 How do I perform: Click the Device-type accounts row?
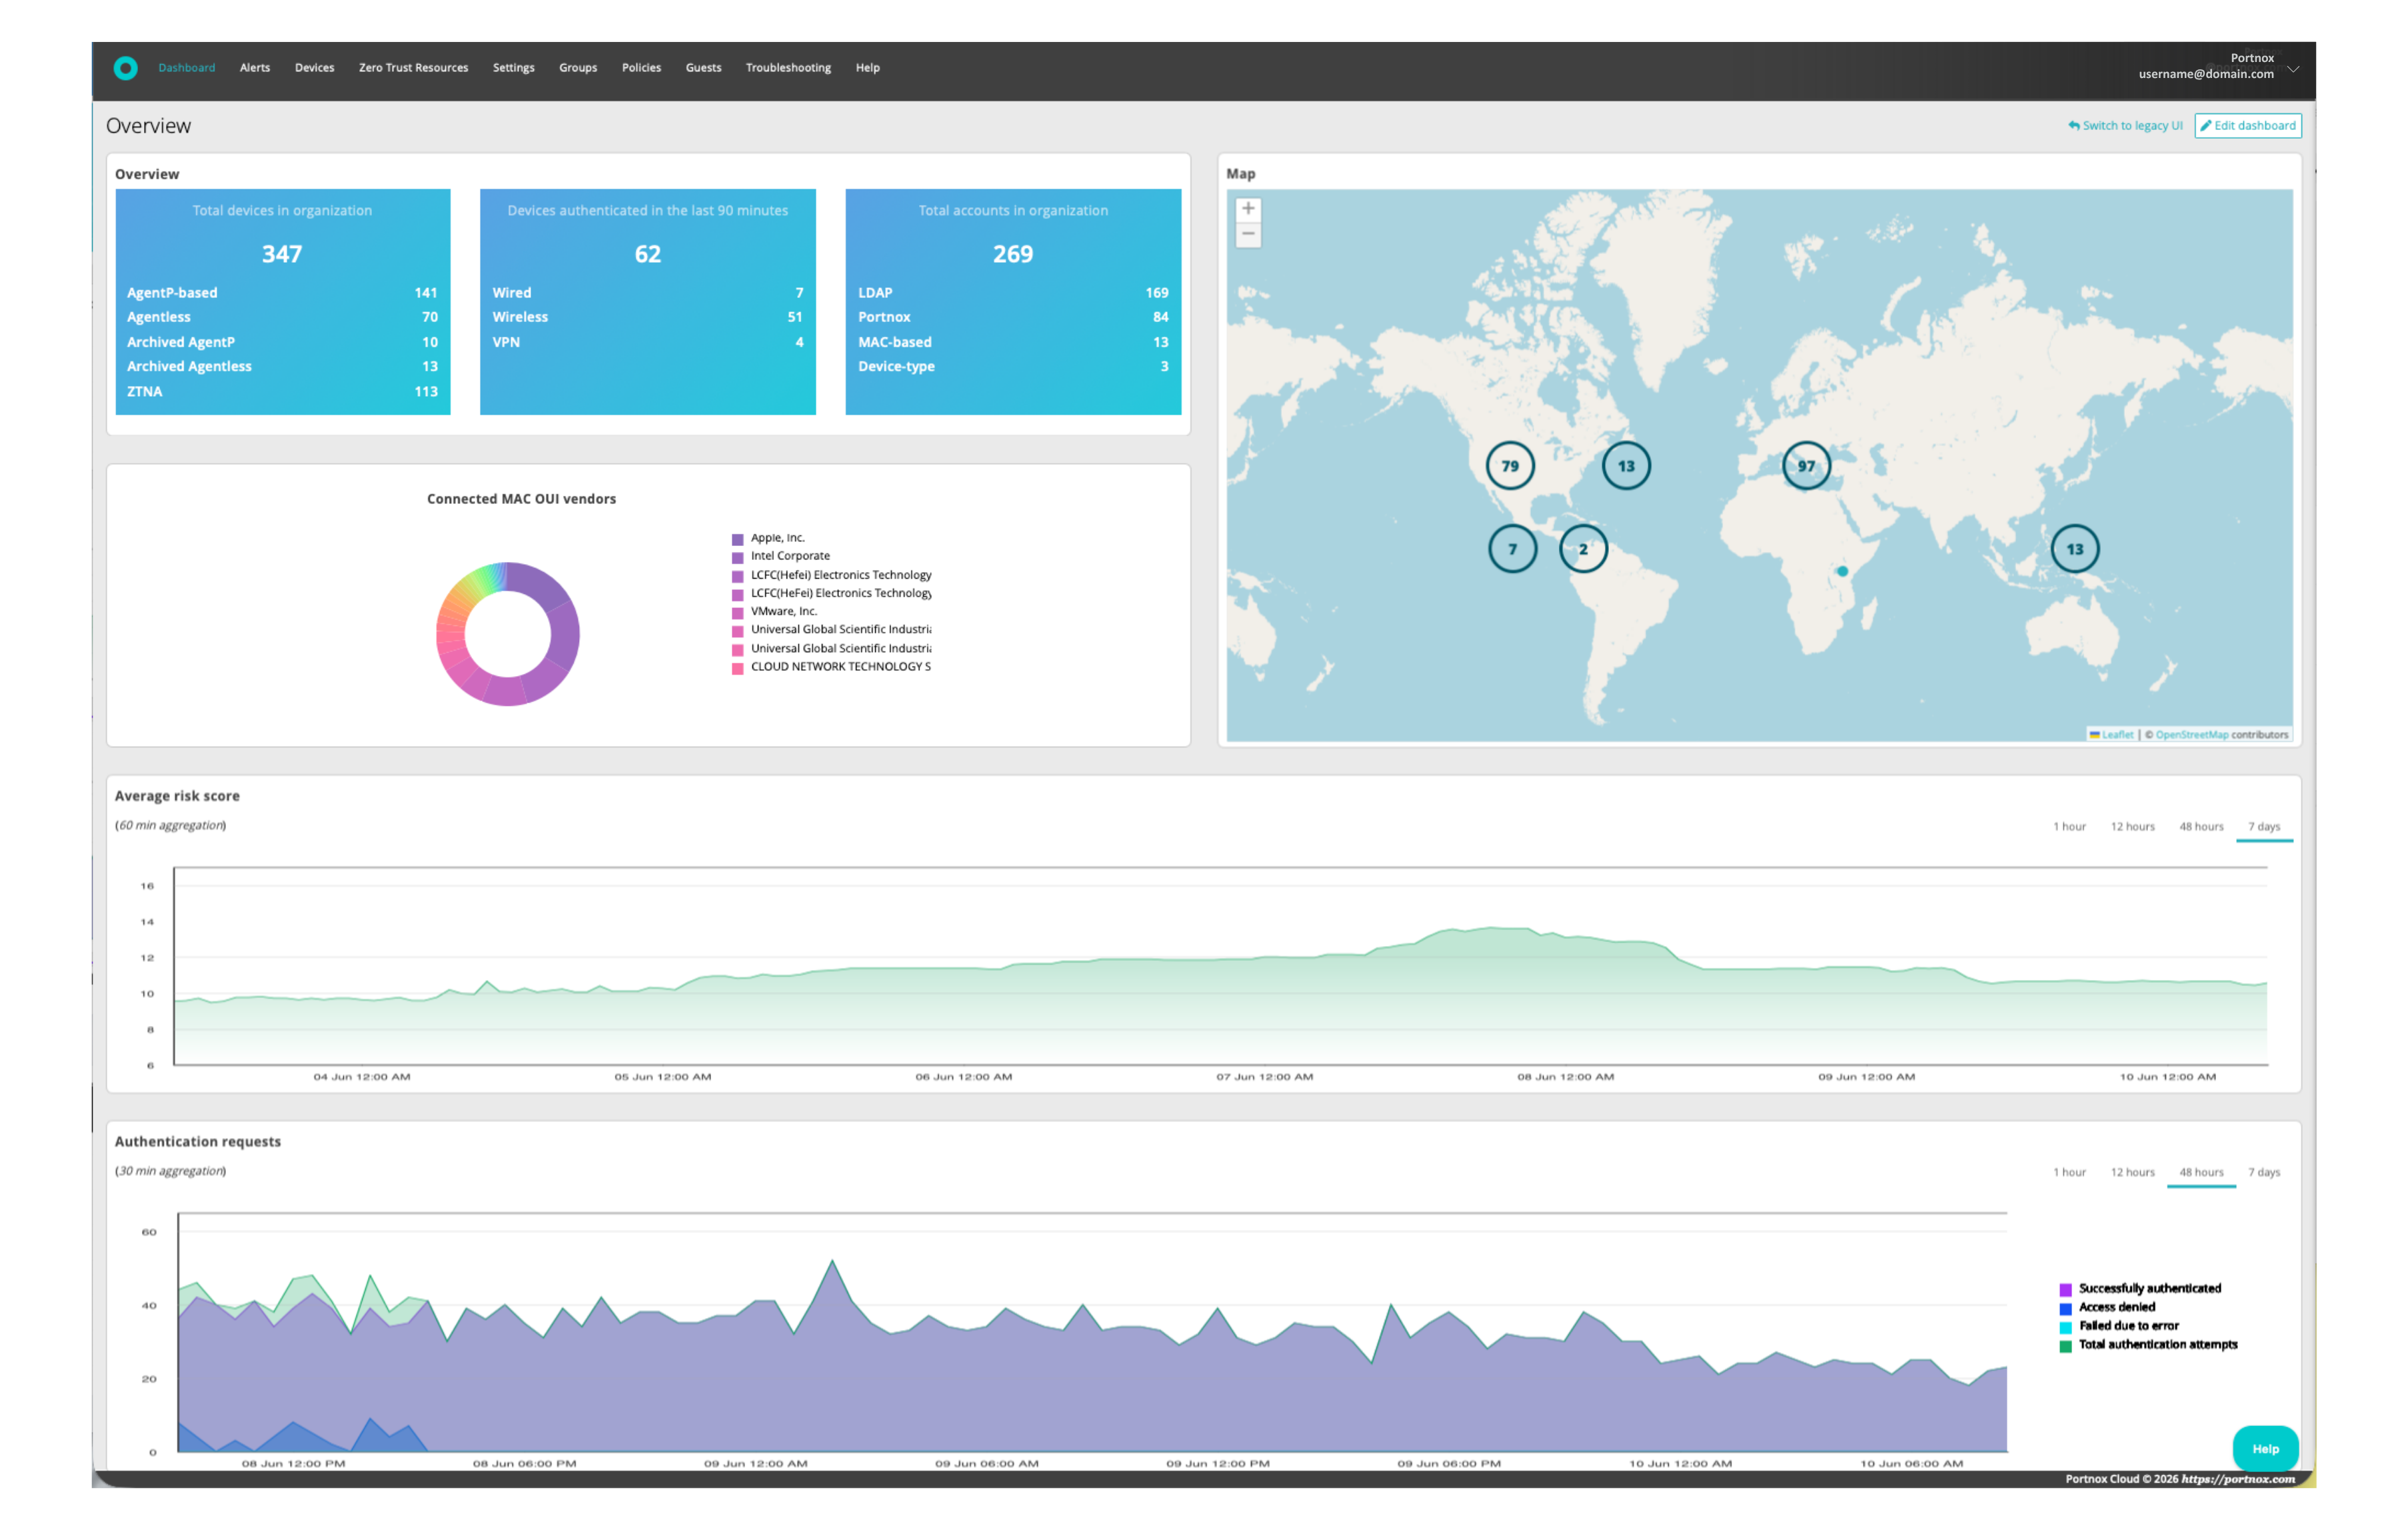(1012, 366)
